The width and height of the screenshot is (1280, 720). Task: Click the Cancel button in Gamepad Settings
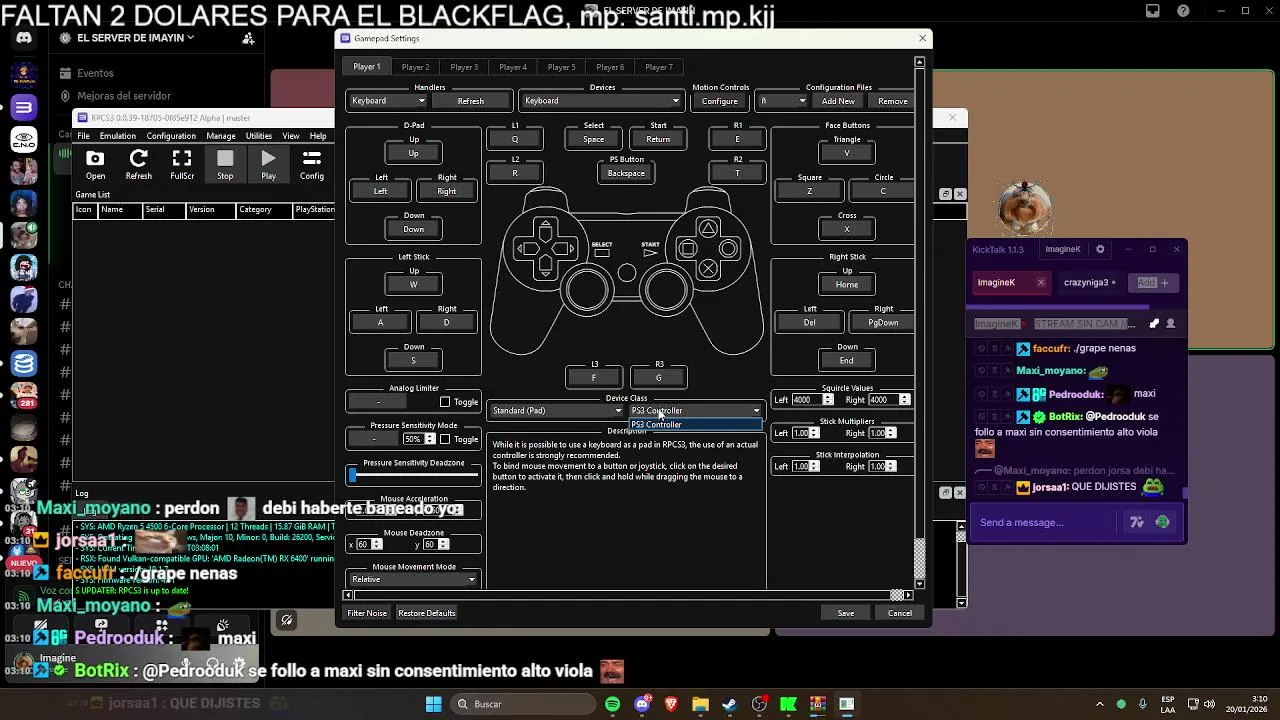tap(900, 613)
